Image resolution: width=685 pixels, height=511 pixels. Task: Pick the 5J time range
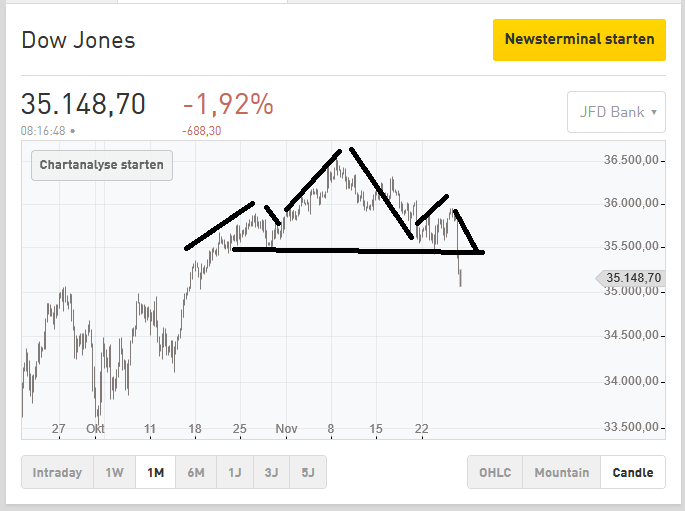(x=308, y=473)
